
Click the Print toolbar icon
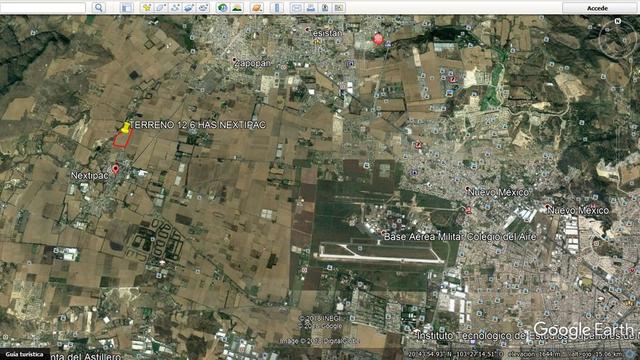pos(311,7)
